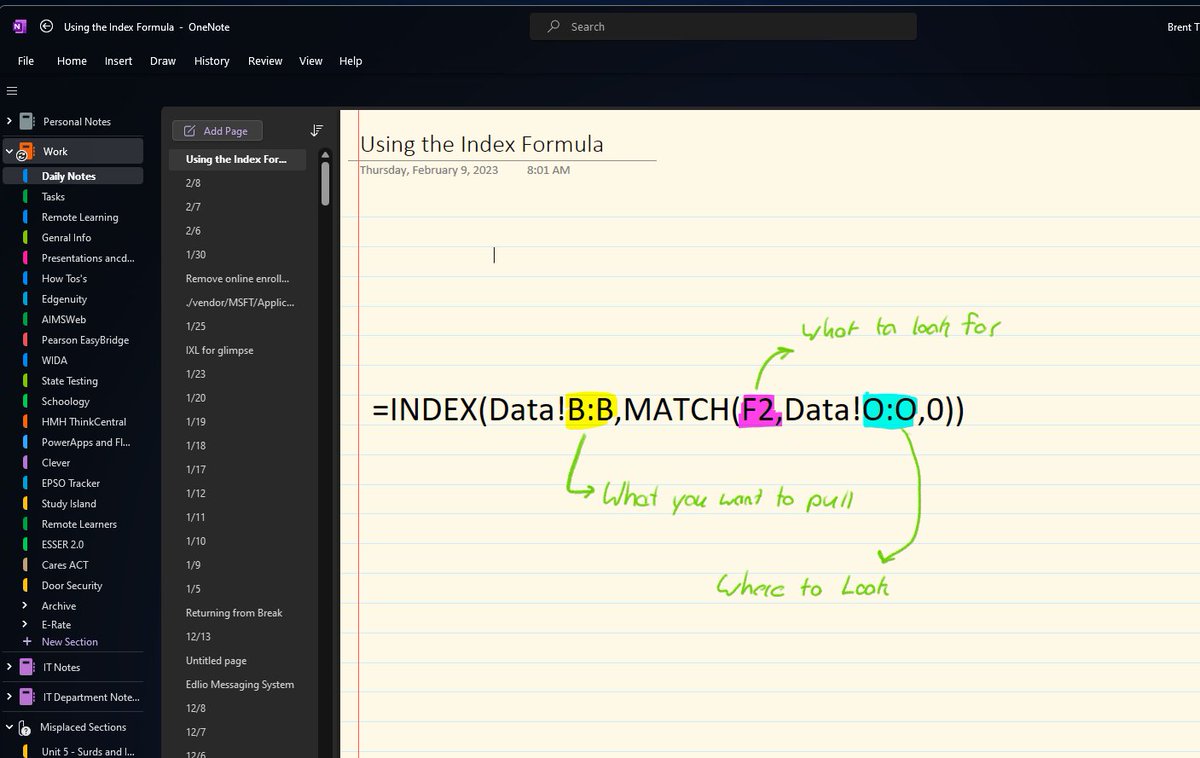Image resolution: width=1200 pixels, height=758 pixels.
Task: Click the plus icon beside New Section
Action: 27,642
